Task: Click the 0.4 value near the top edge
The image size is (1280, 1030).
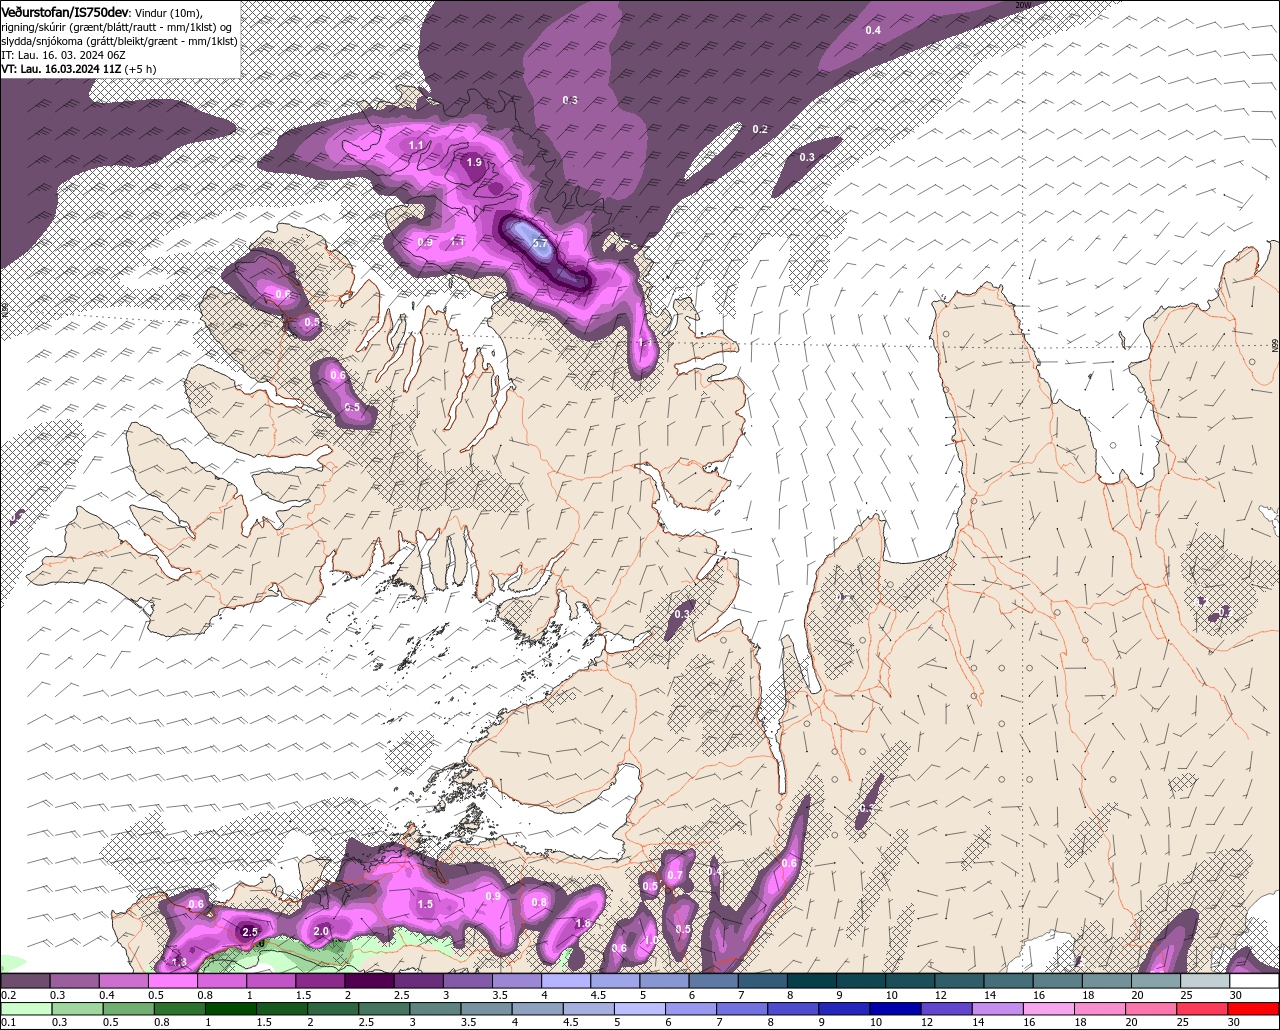Action: tap(873, 30)
